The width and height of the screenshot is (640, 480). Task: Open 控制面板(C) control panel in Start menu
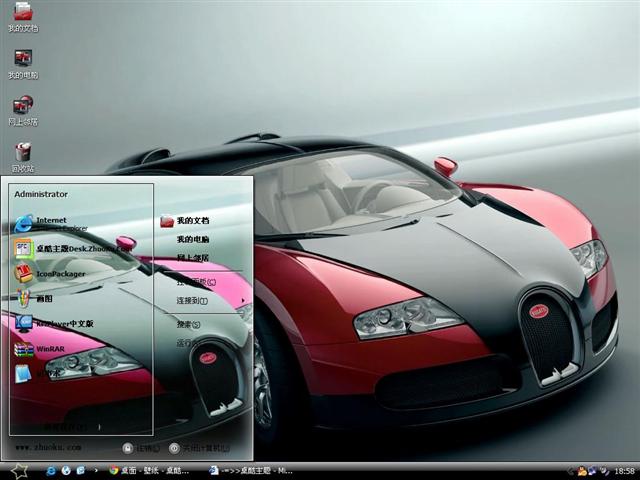click(196, 282)
